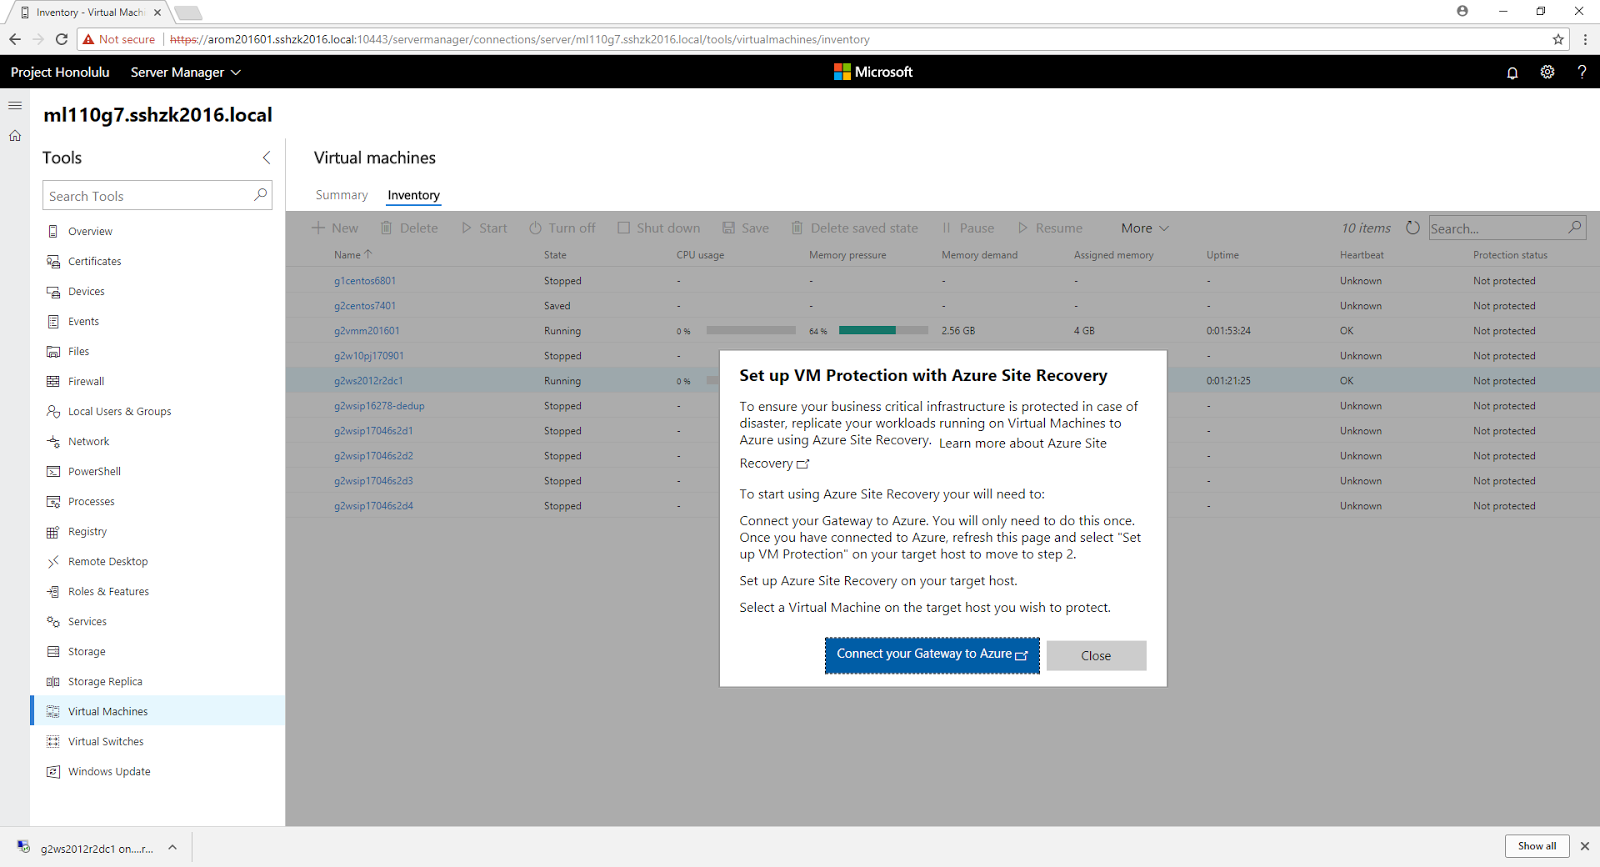Click the browser reload button
This screenshot has height=867, width=1600.
[x=62, y=39]
